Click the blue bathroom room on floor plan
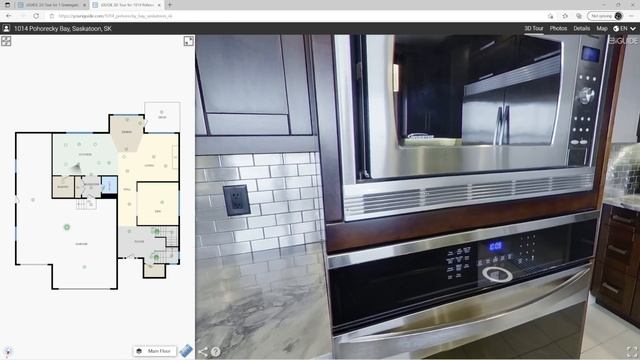The image size is (640, 360). point(109,185)
